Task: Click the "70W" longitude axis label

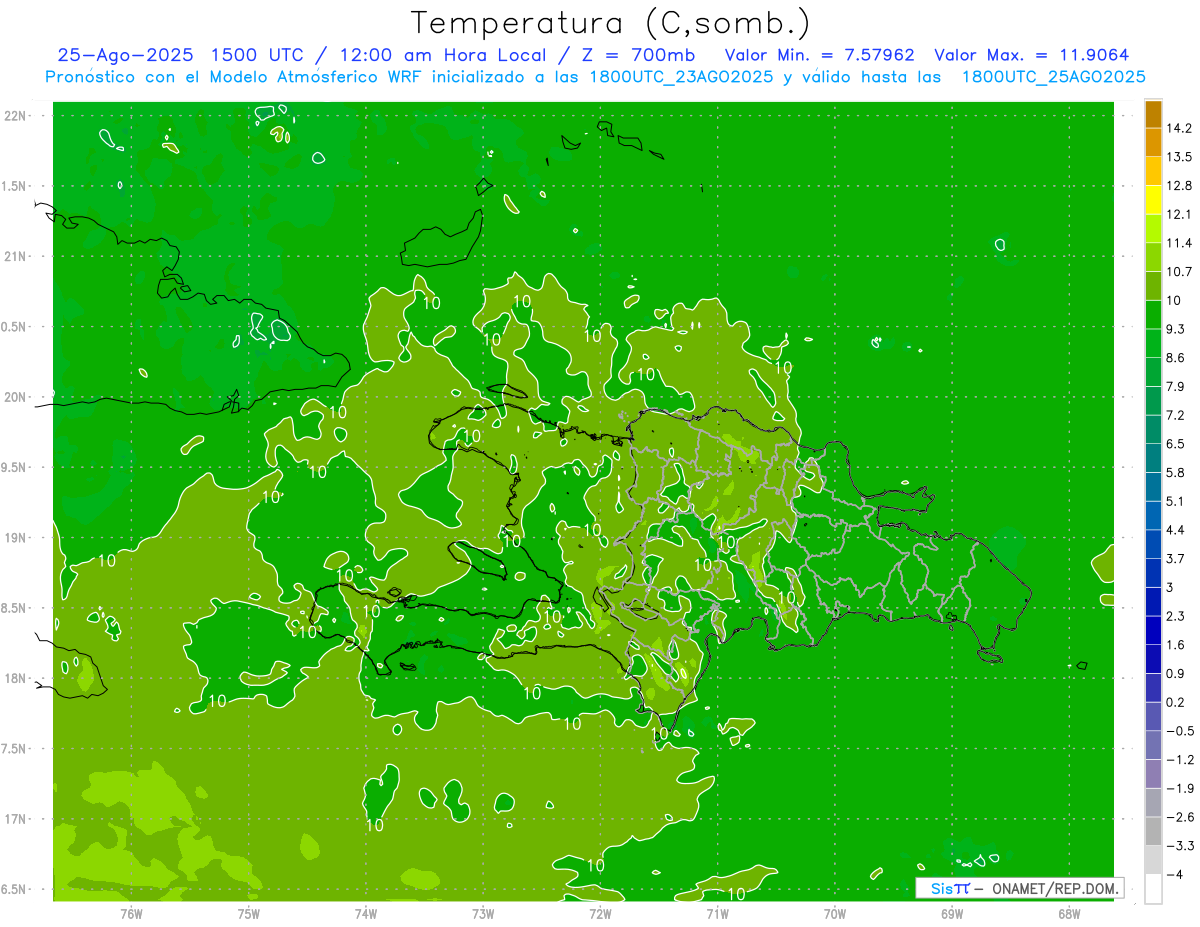Action: click(835, 914)
